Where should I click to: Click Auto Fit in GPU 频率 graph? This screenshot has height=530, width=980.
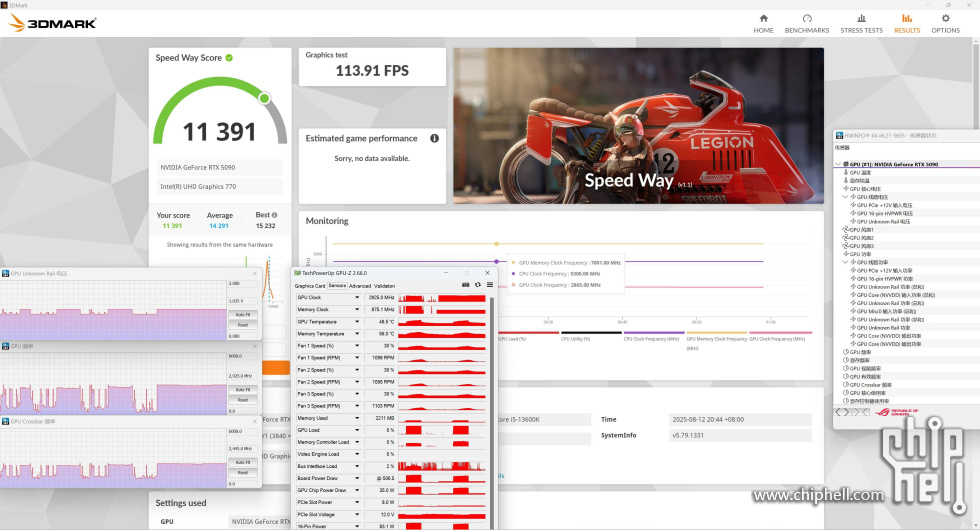(243, 389)
